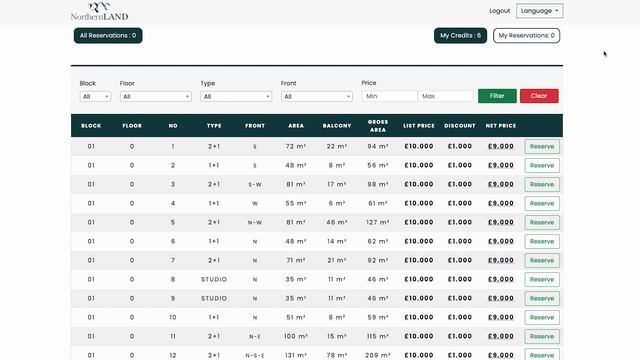
Task: Expand the Type filter dropdown
Action: (236, 97)
